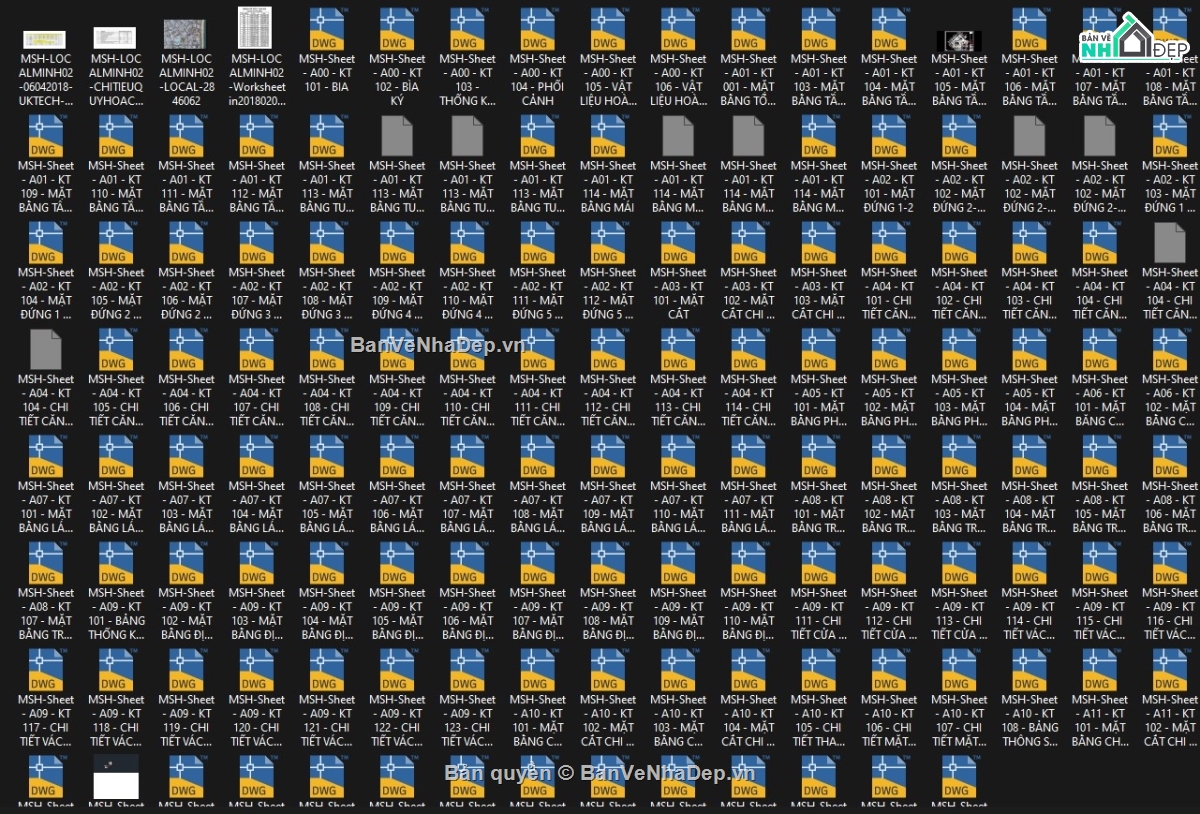Select the A00 - KT 106 - VẬT LIỆU DWG file
Viewport: 1200px width, 814px height.
[678, 29]
